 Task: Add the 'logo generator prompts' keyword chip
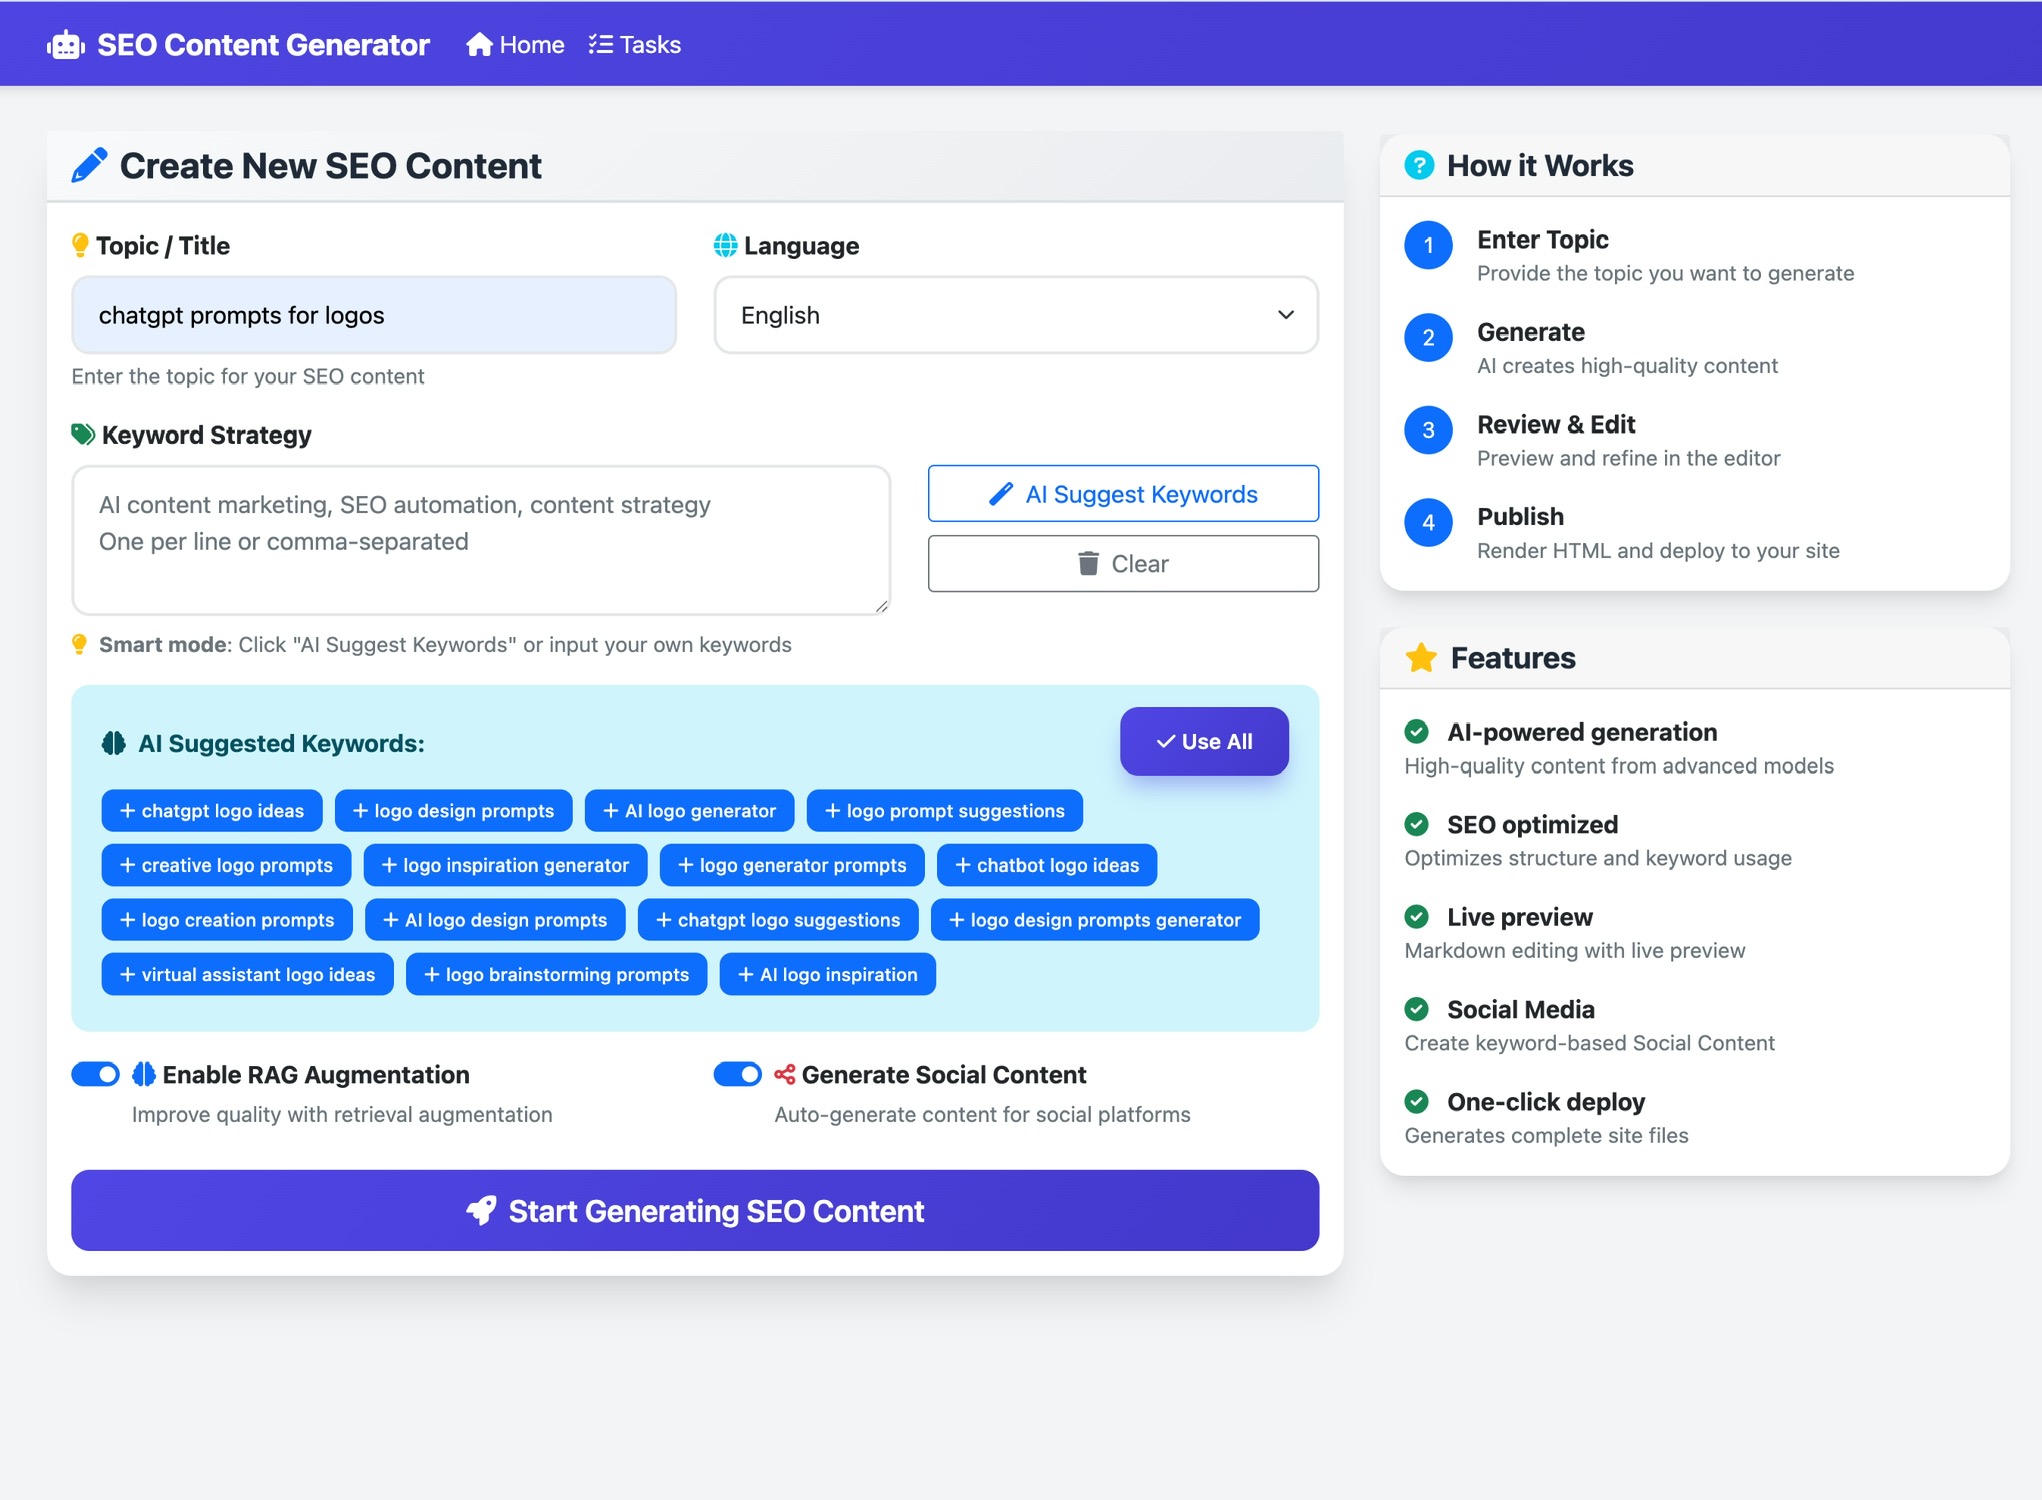[x=792, y=865]
